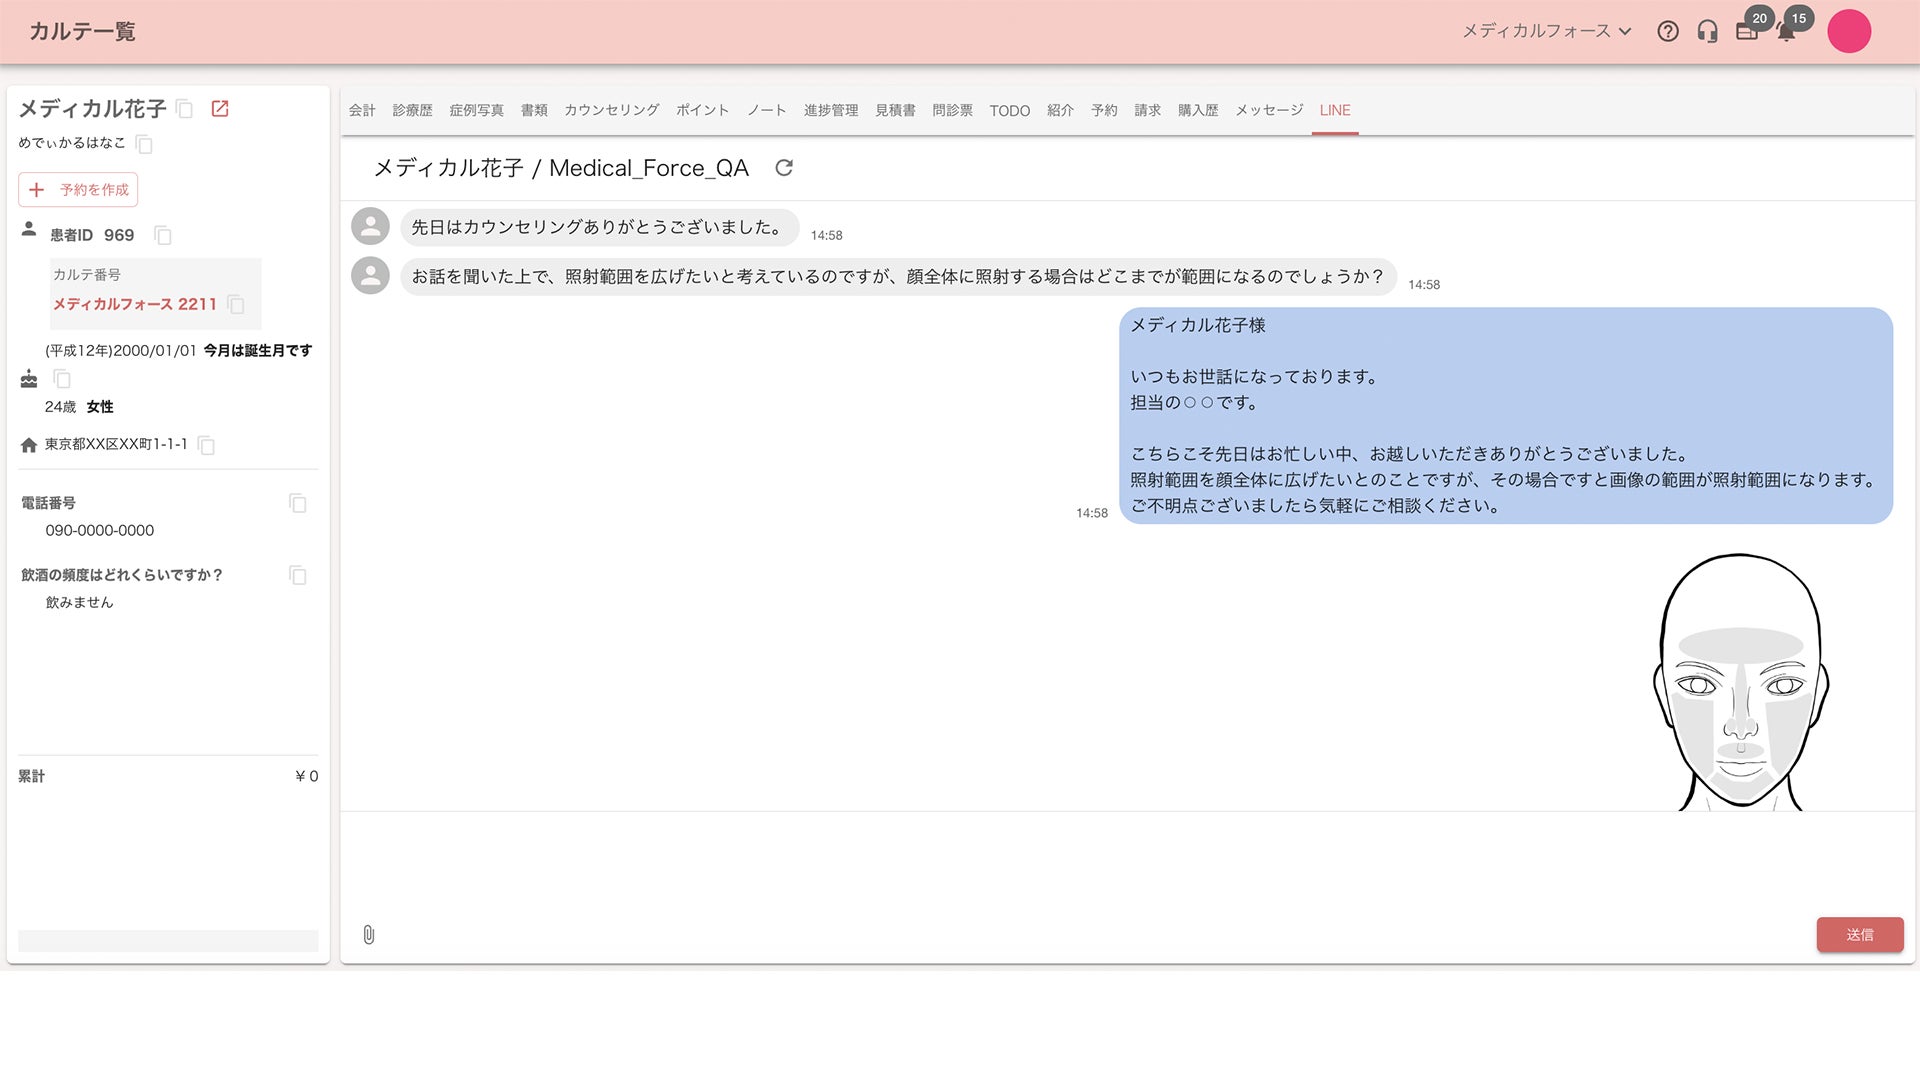Open patient in new window icon

(220, 109)
